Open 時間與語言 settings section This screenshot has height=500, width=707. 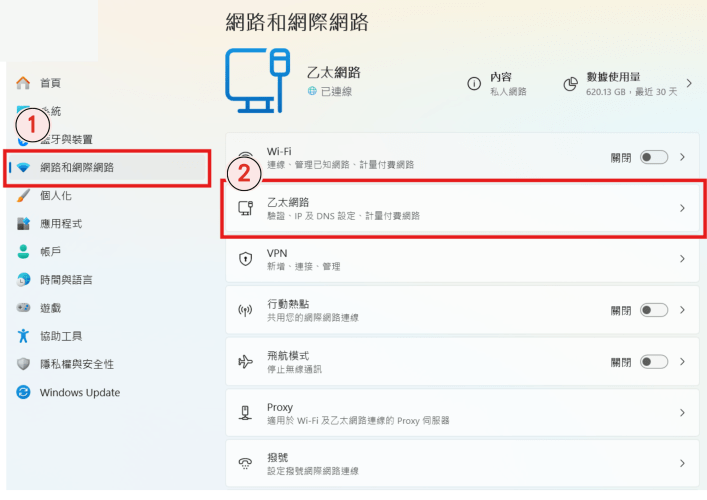point(66,280)
